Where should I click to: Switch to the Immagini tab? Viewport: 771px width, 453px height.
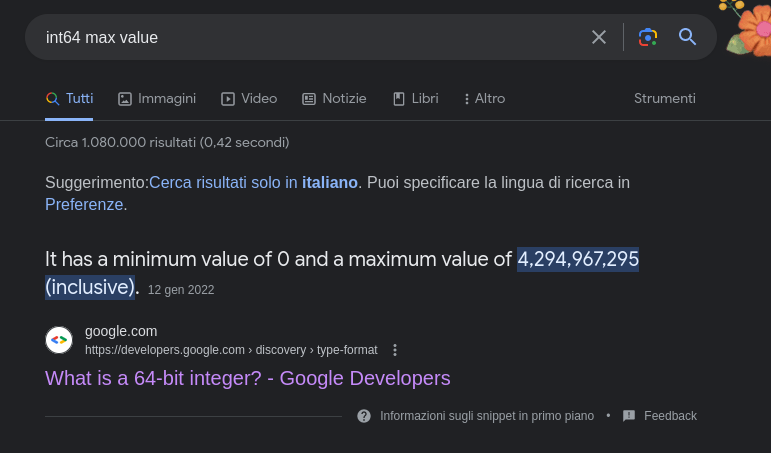pos(157,98)
